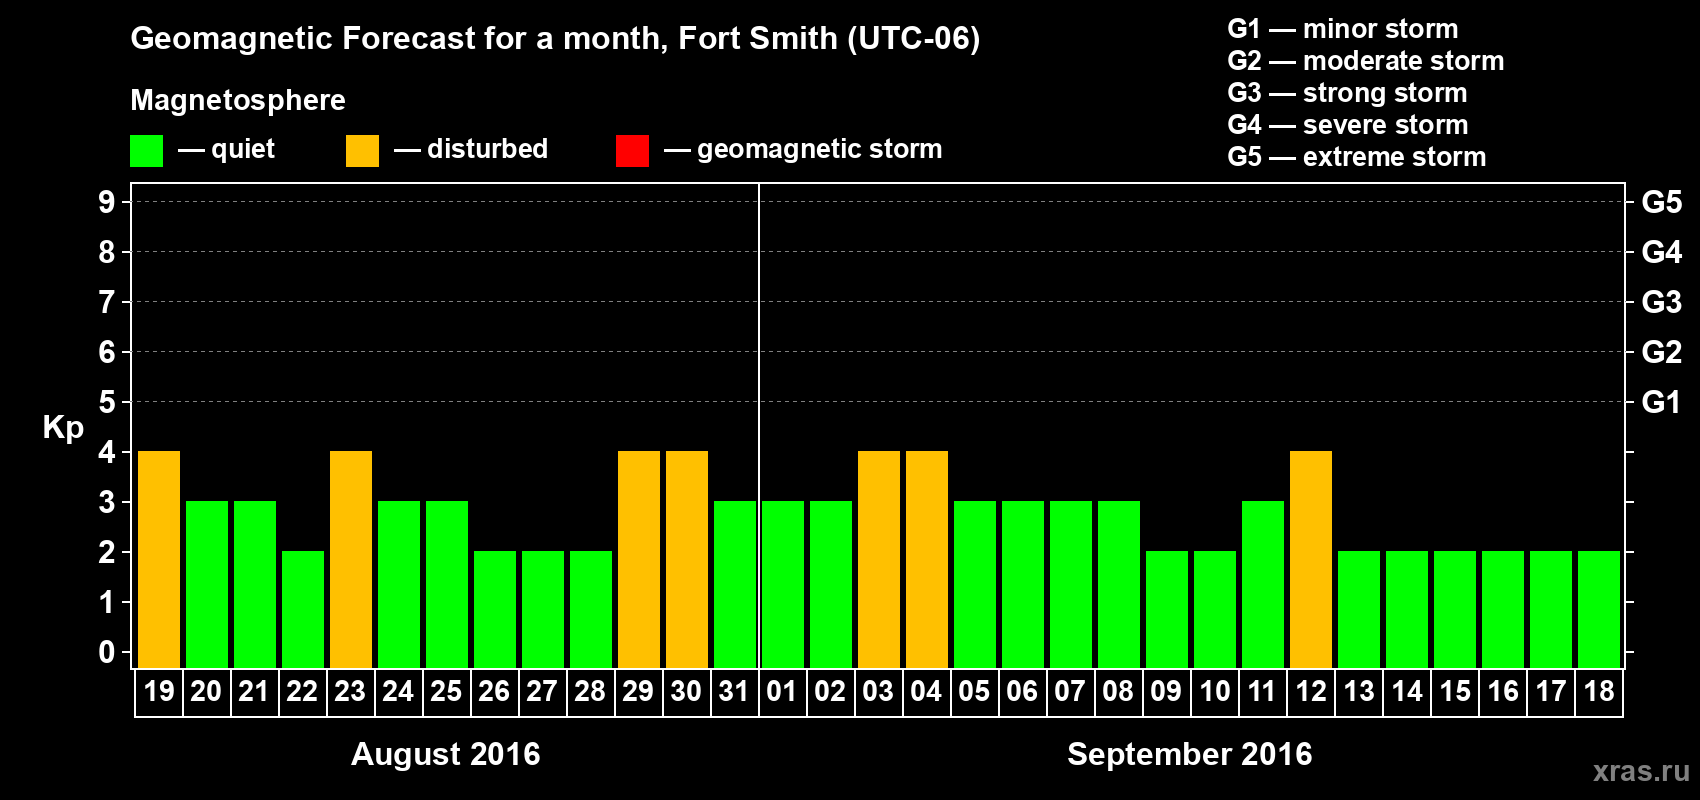
Task: Click the date label 10
Action: coord(1215,691)
